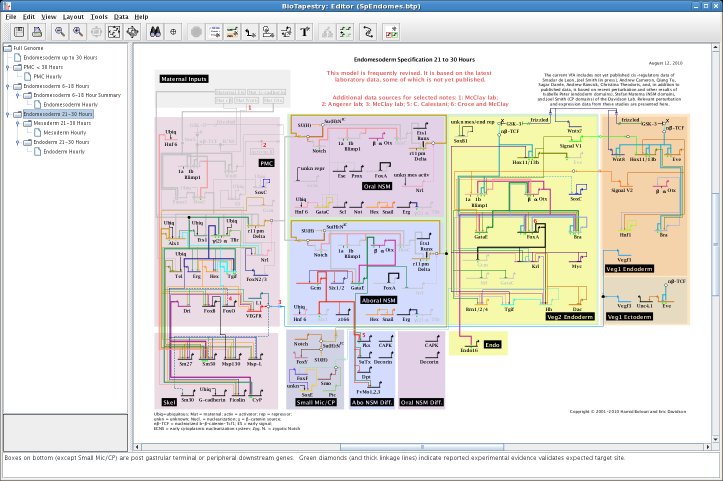Click the crosshair center icon in toolbar
Viewport: 723px width, 481px height.
click(174, 31)
